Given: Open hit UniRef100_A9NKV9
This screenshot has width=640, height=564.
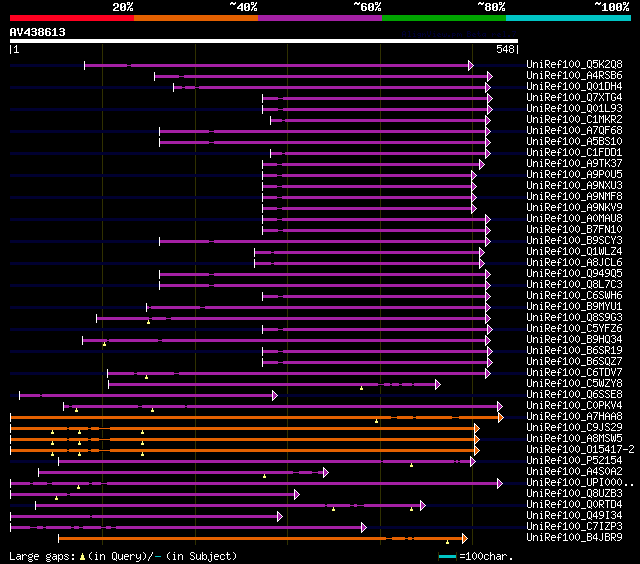Looking at the screenshot, I should coord(574,207).
